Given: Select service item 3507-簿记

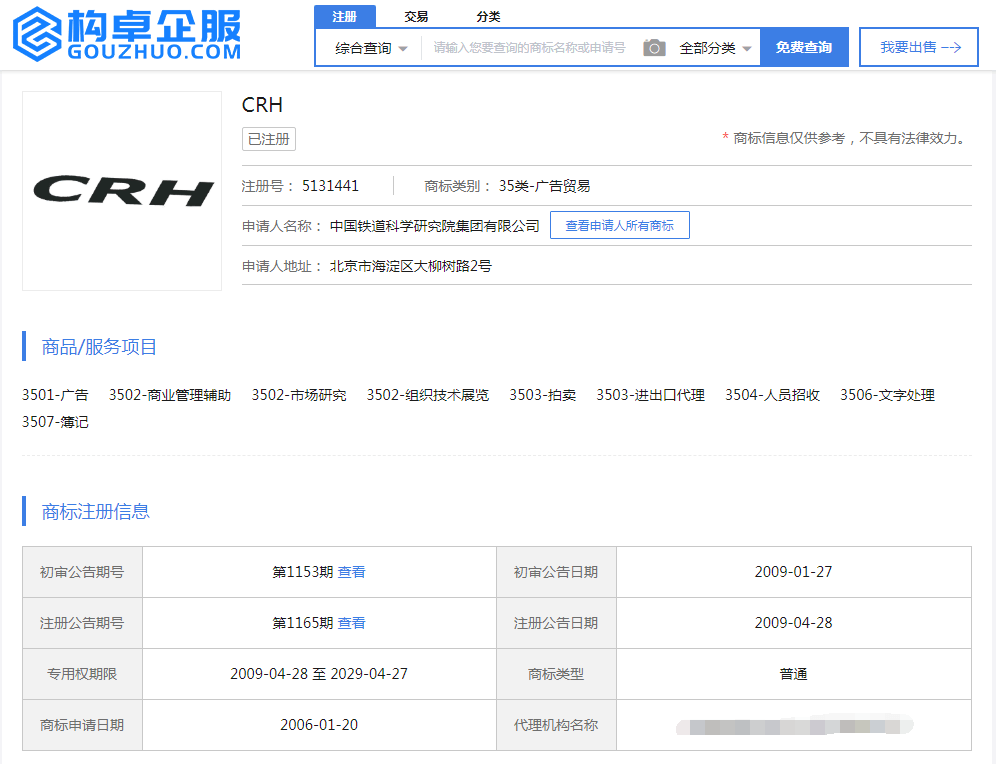Looking at the screenshot, I should click(x=55, y=422).
